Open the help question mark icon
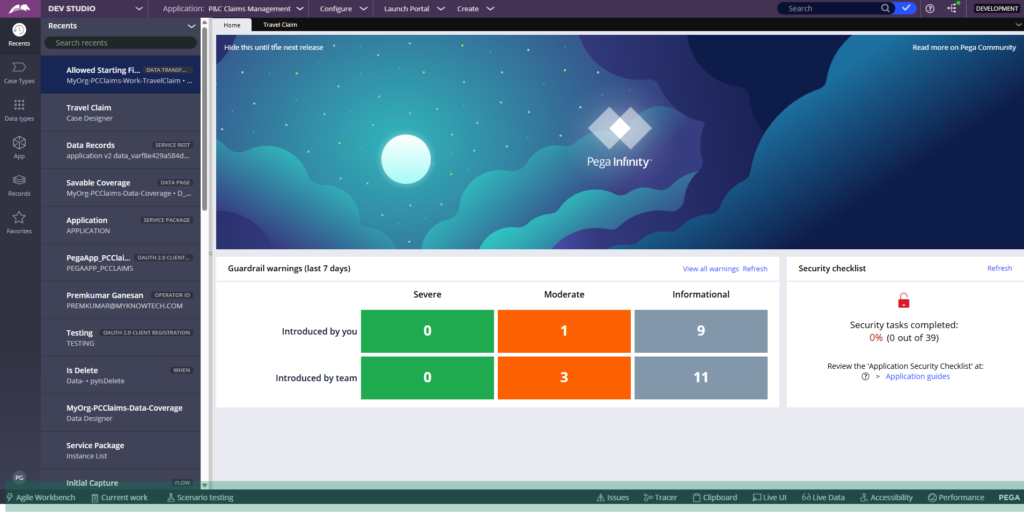The width and height of the screenshot is (1024, 512). [x=930, y=8]
